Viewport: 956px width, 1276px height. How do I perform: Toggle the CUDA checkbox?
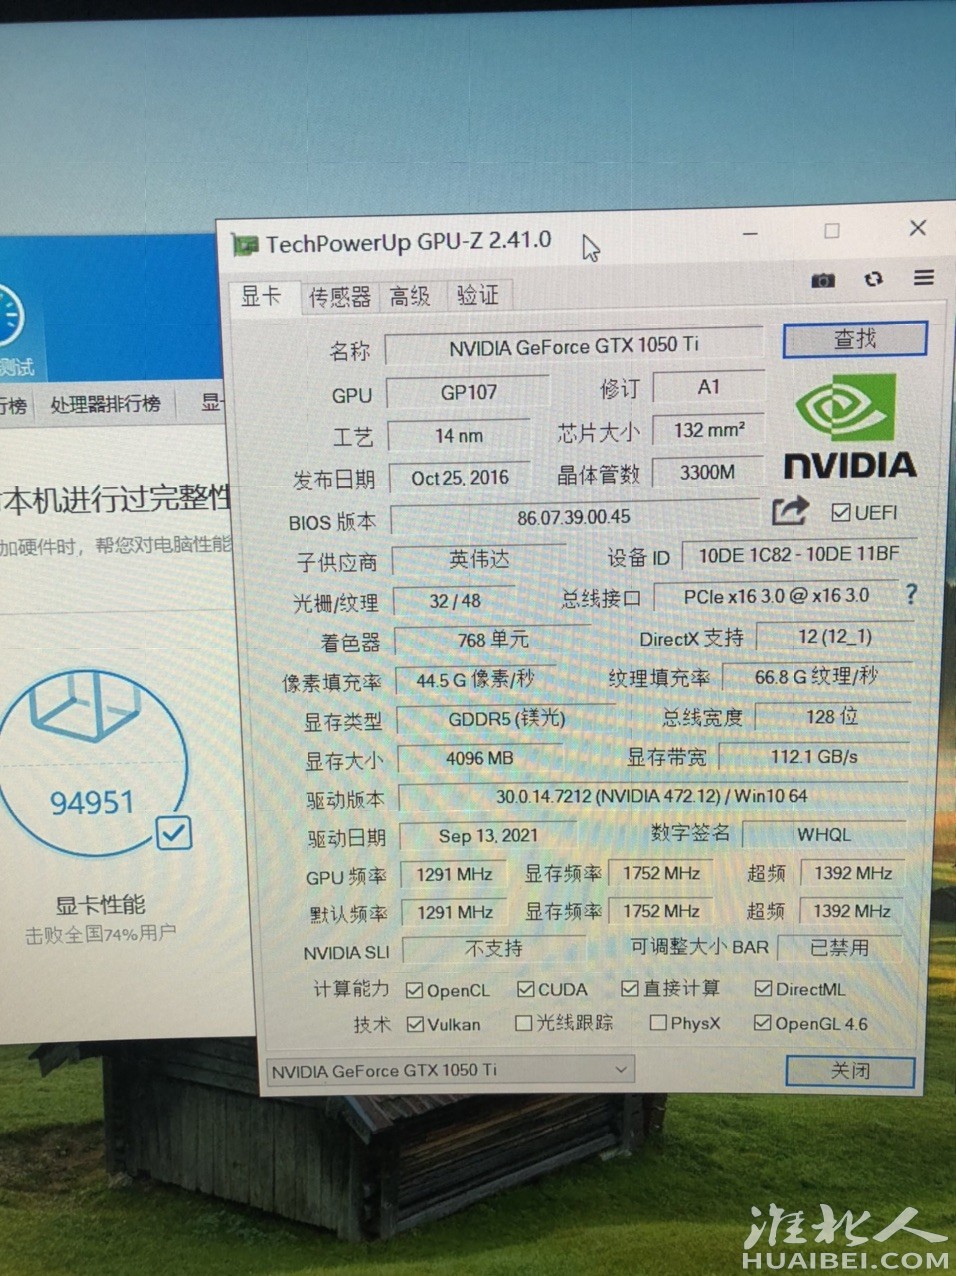[x=525, y=989]
